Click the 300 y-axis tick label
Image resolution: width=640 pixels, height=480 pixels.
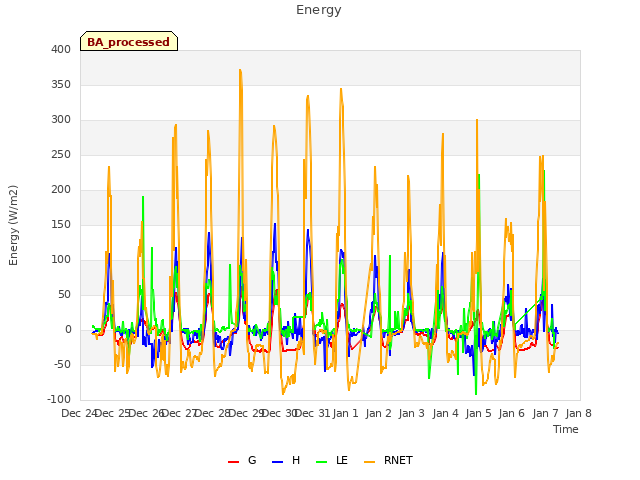coord(61,120)
